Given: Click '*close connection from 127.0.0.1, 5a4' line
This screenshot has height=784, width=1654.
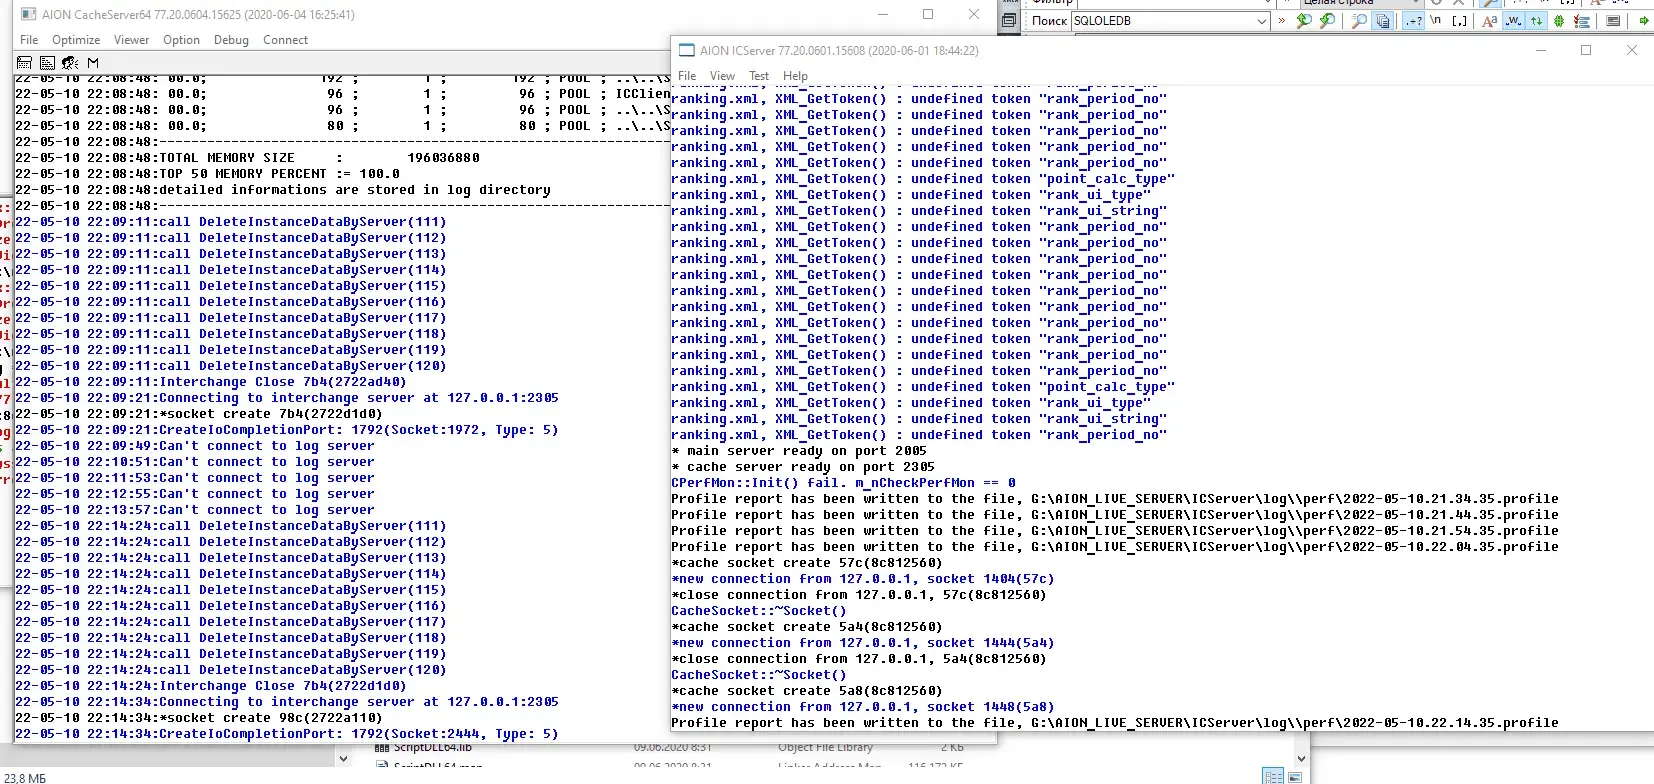Looking at the screenshot, I should (x=859, y=659).
